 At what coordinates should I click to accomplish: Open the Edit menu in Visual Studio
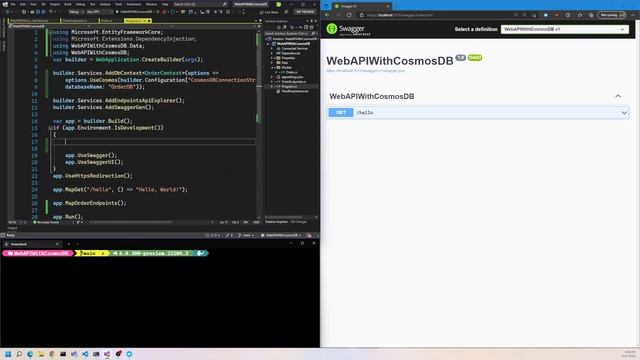[22, 4]
